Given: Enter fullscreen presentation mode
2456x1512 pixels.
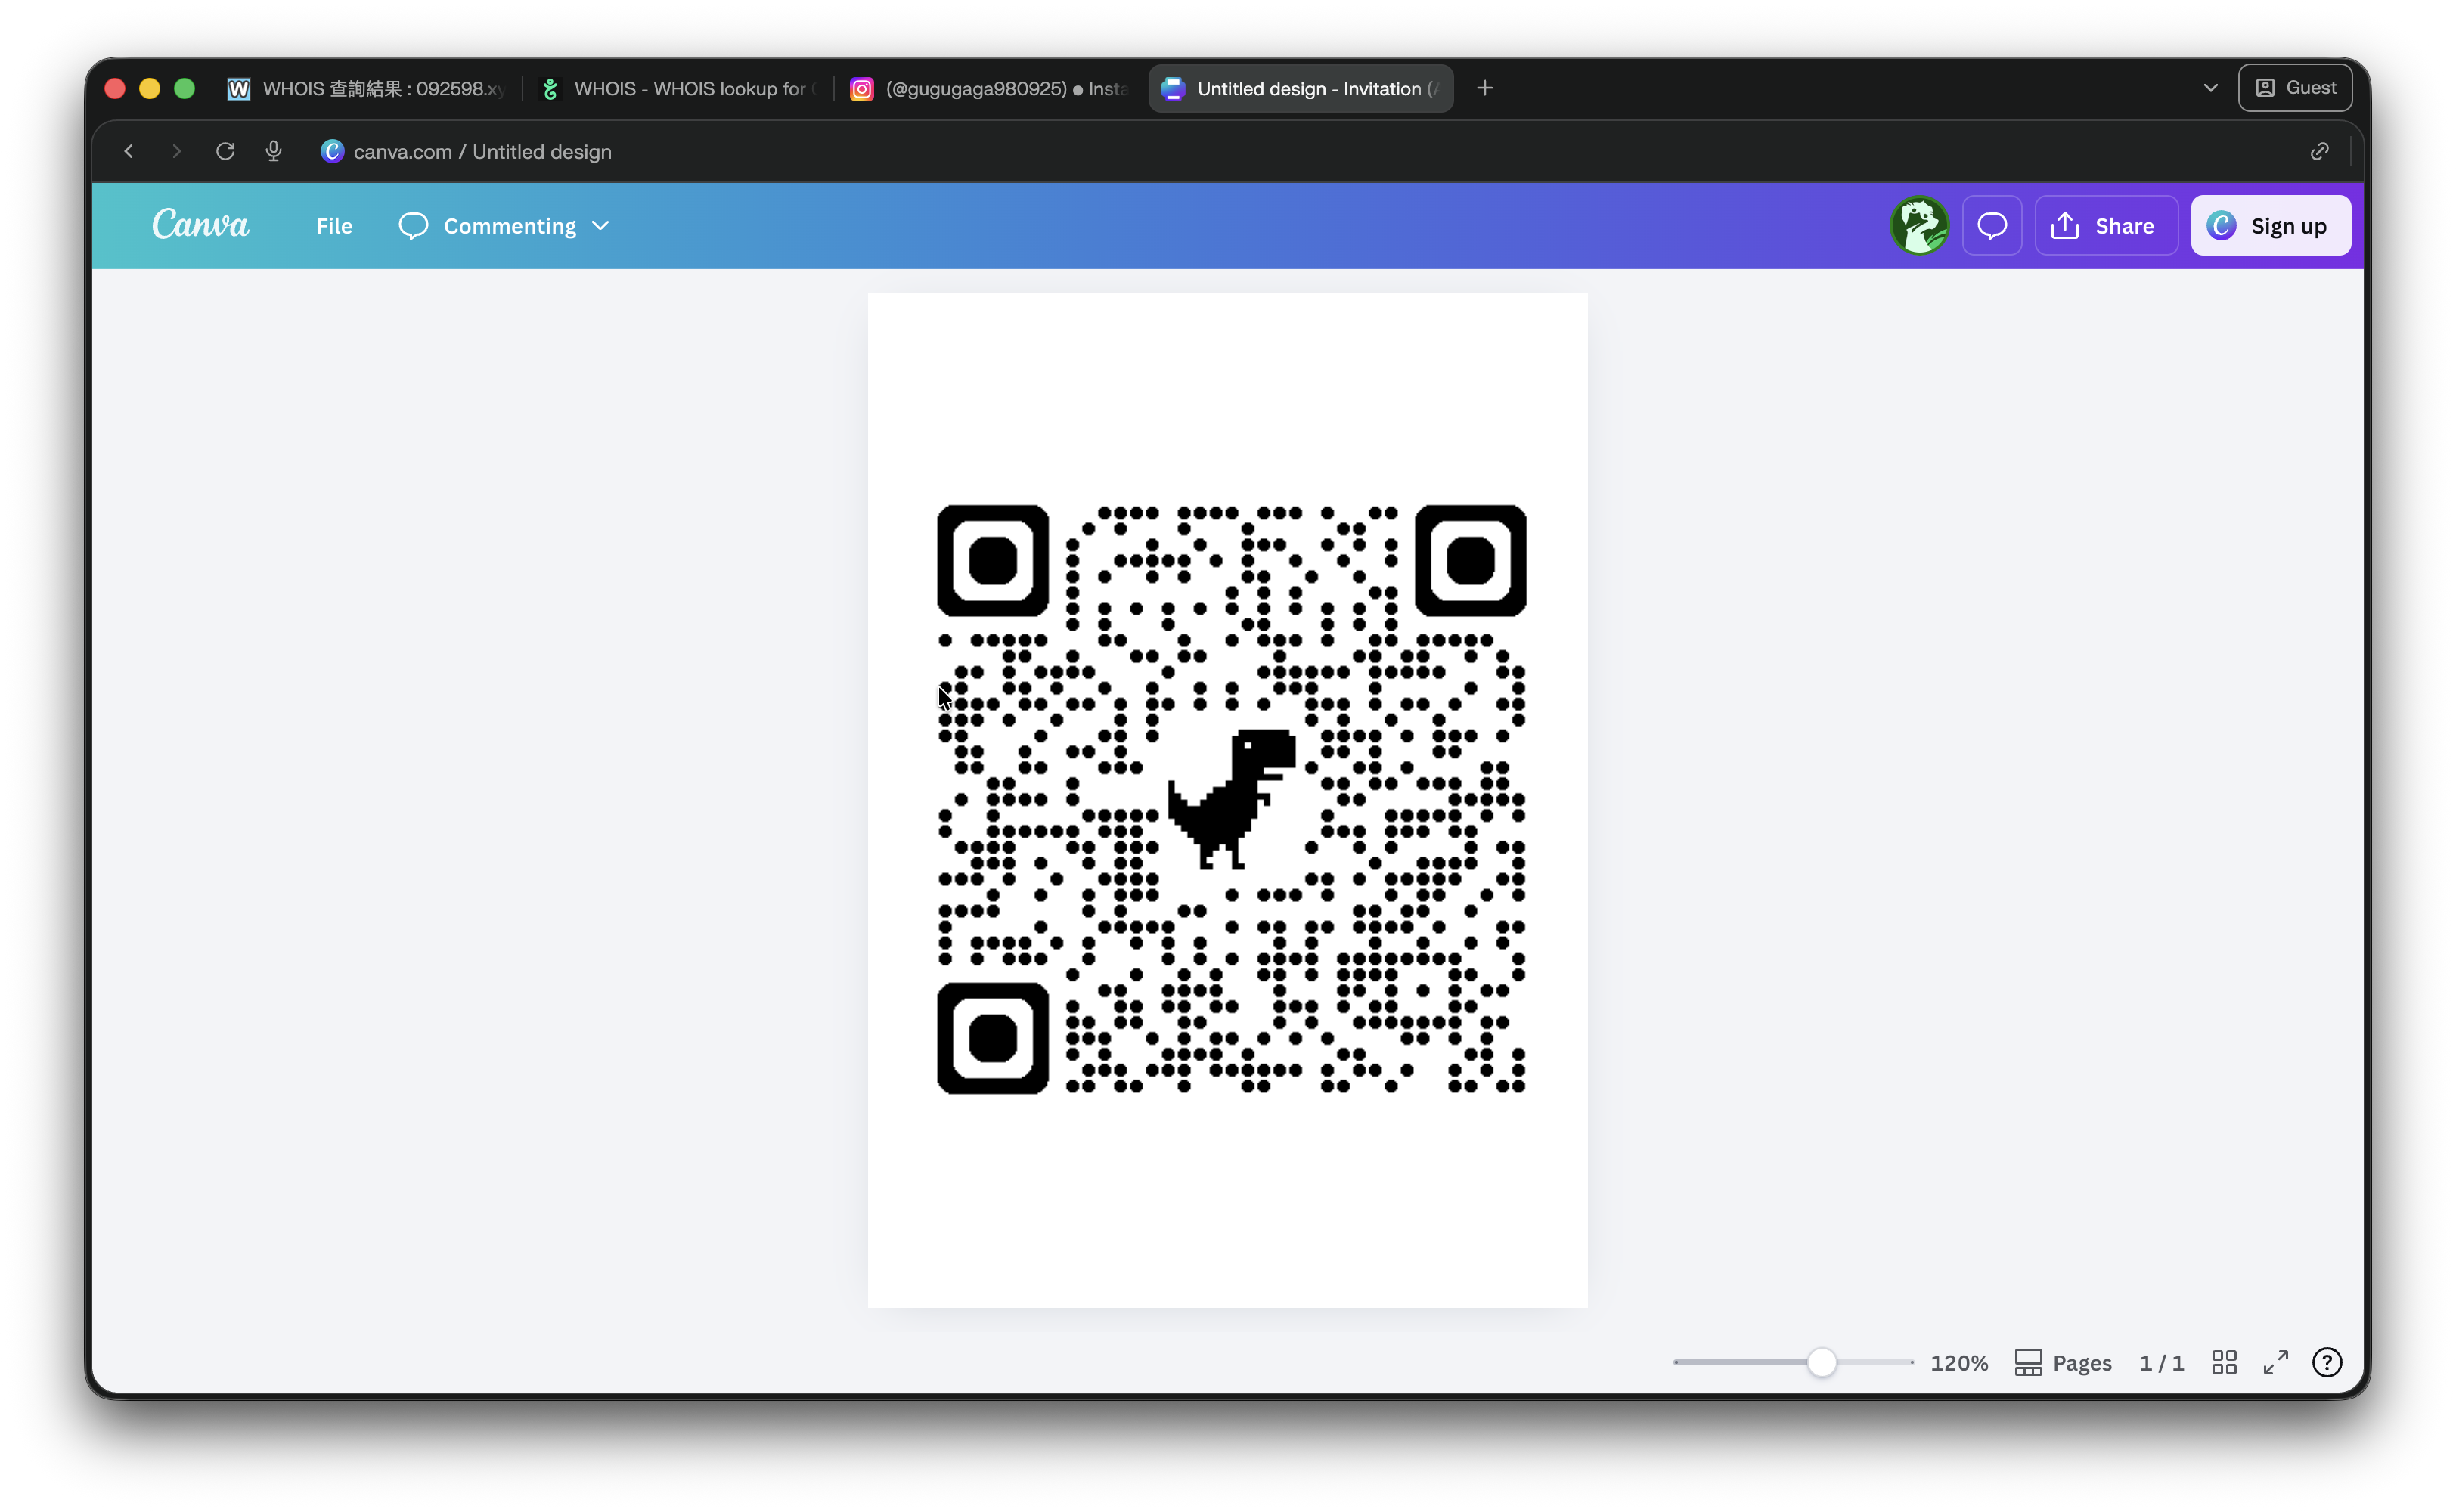Looking at the screenshot, I should coord(2275,1362).
